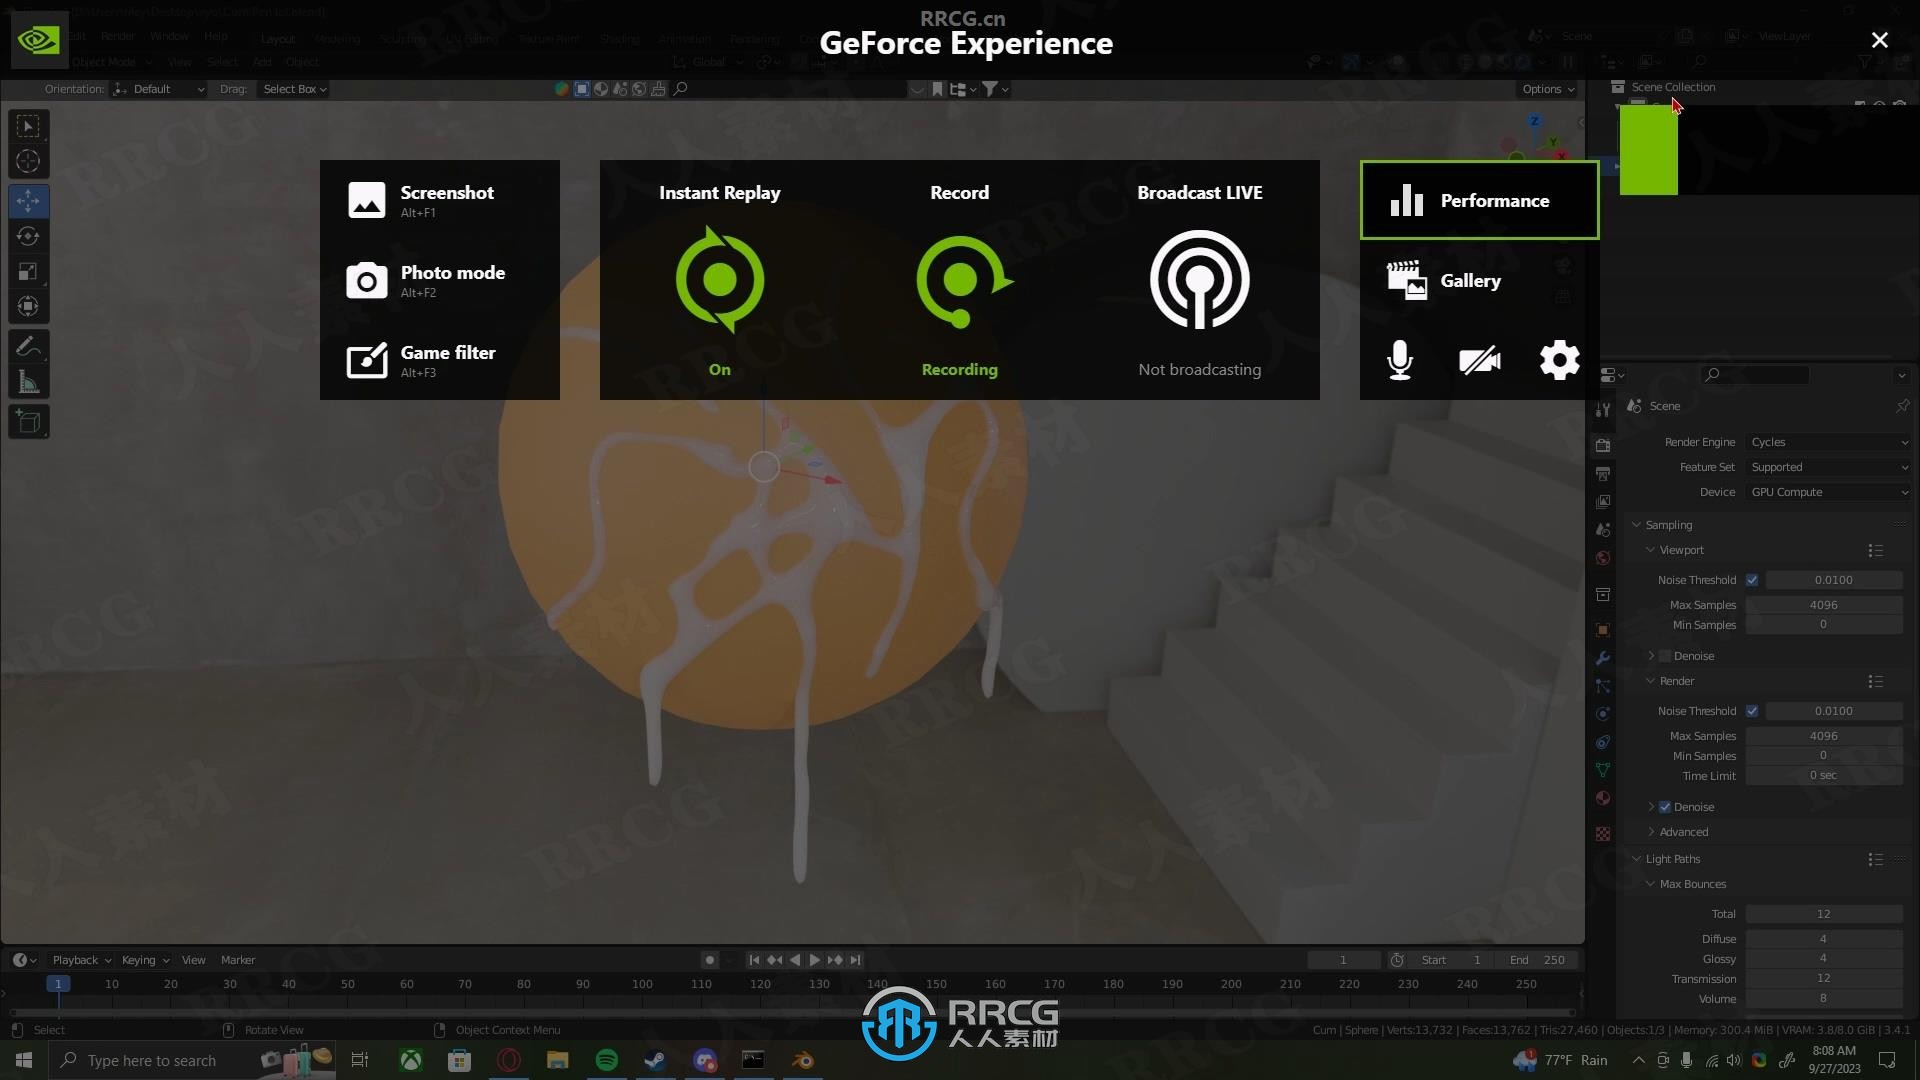This screenshot has height=1080, width=1920.
Task: Open the timeline Marker menu
Action: pyautogui.click(x=238, y=960)
